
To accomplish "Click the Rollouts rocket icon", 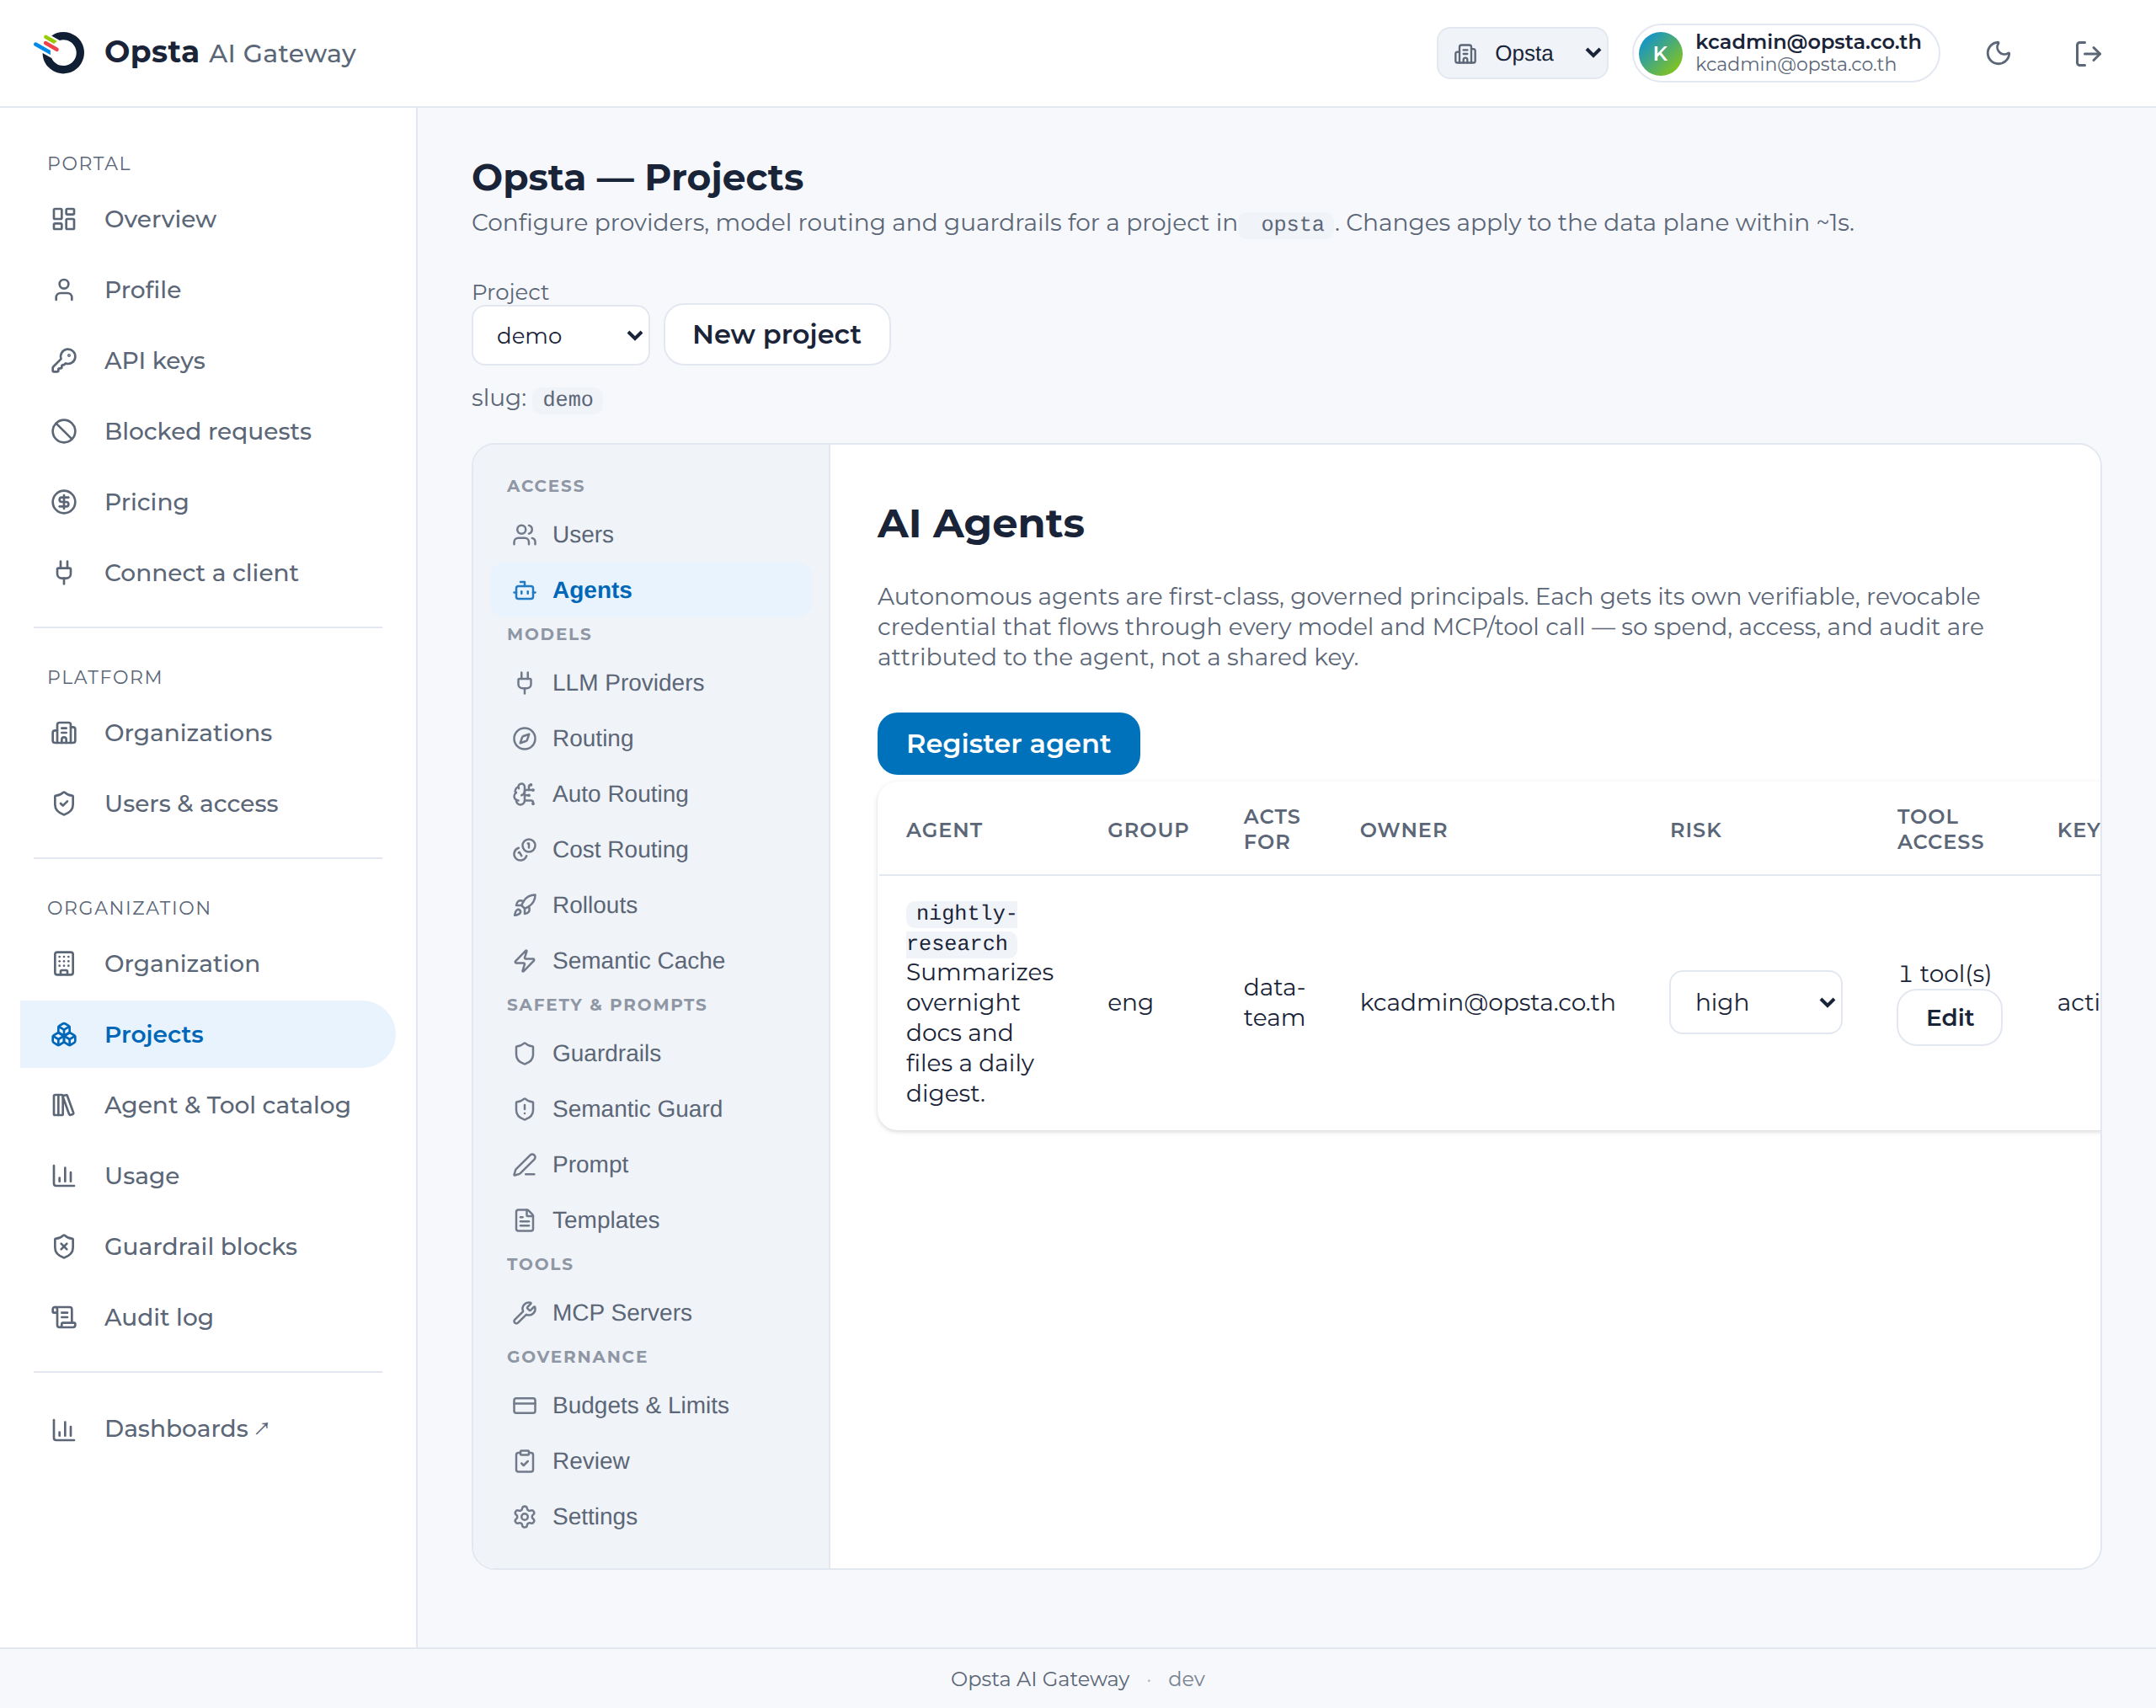I will tap(525, 905).
